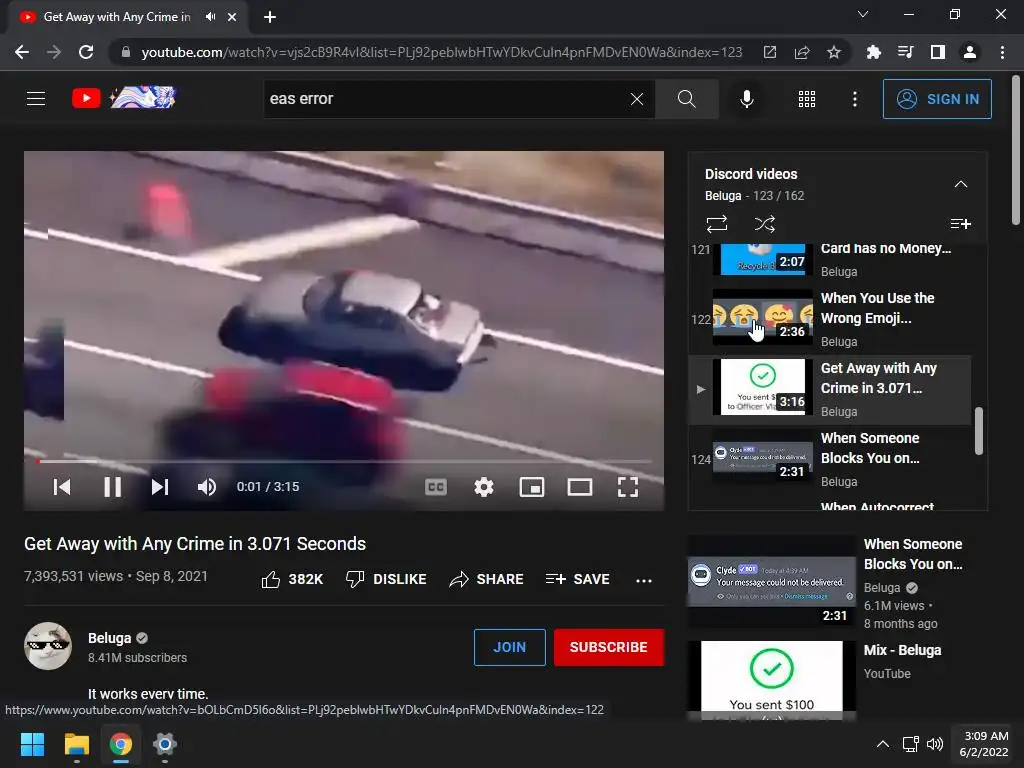
Task: Close the 'Get Away with Any Crime' tab
Action: pos(232,17)
